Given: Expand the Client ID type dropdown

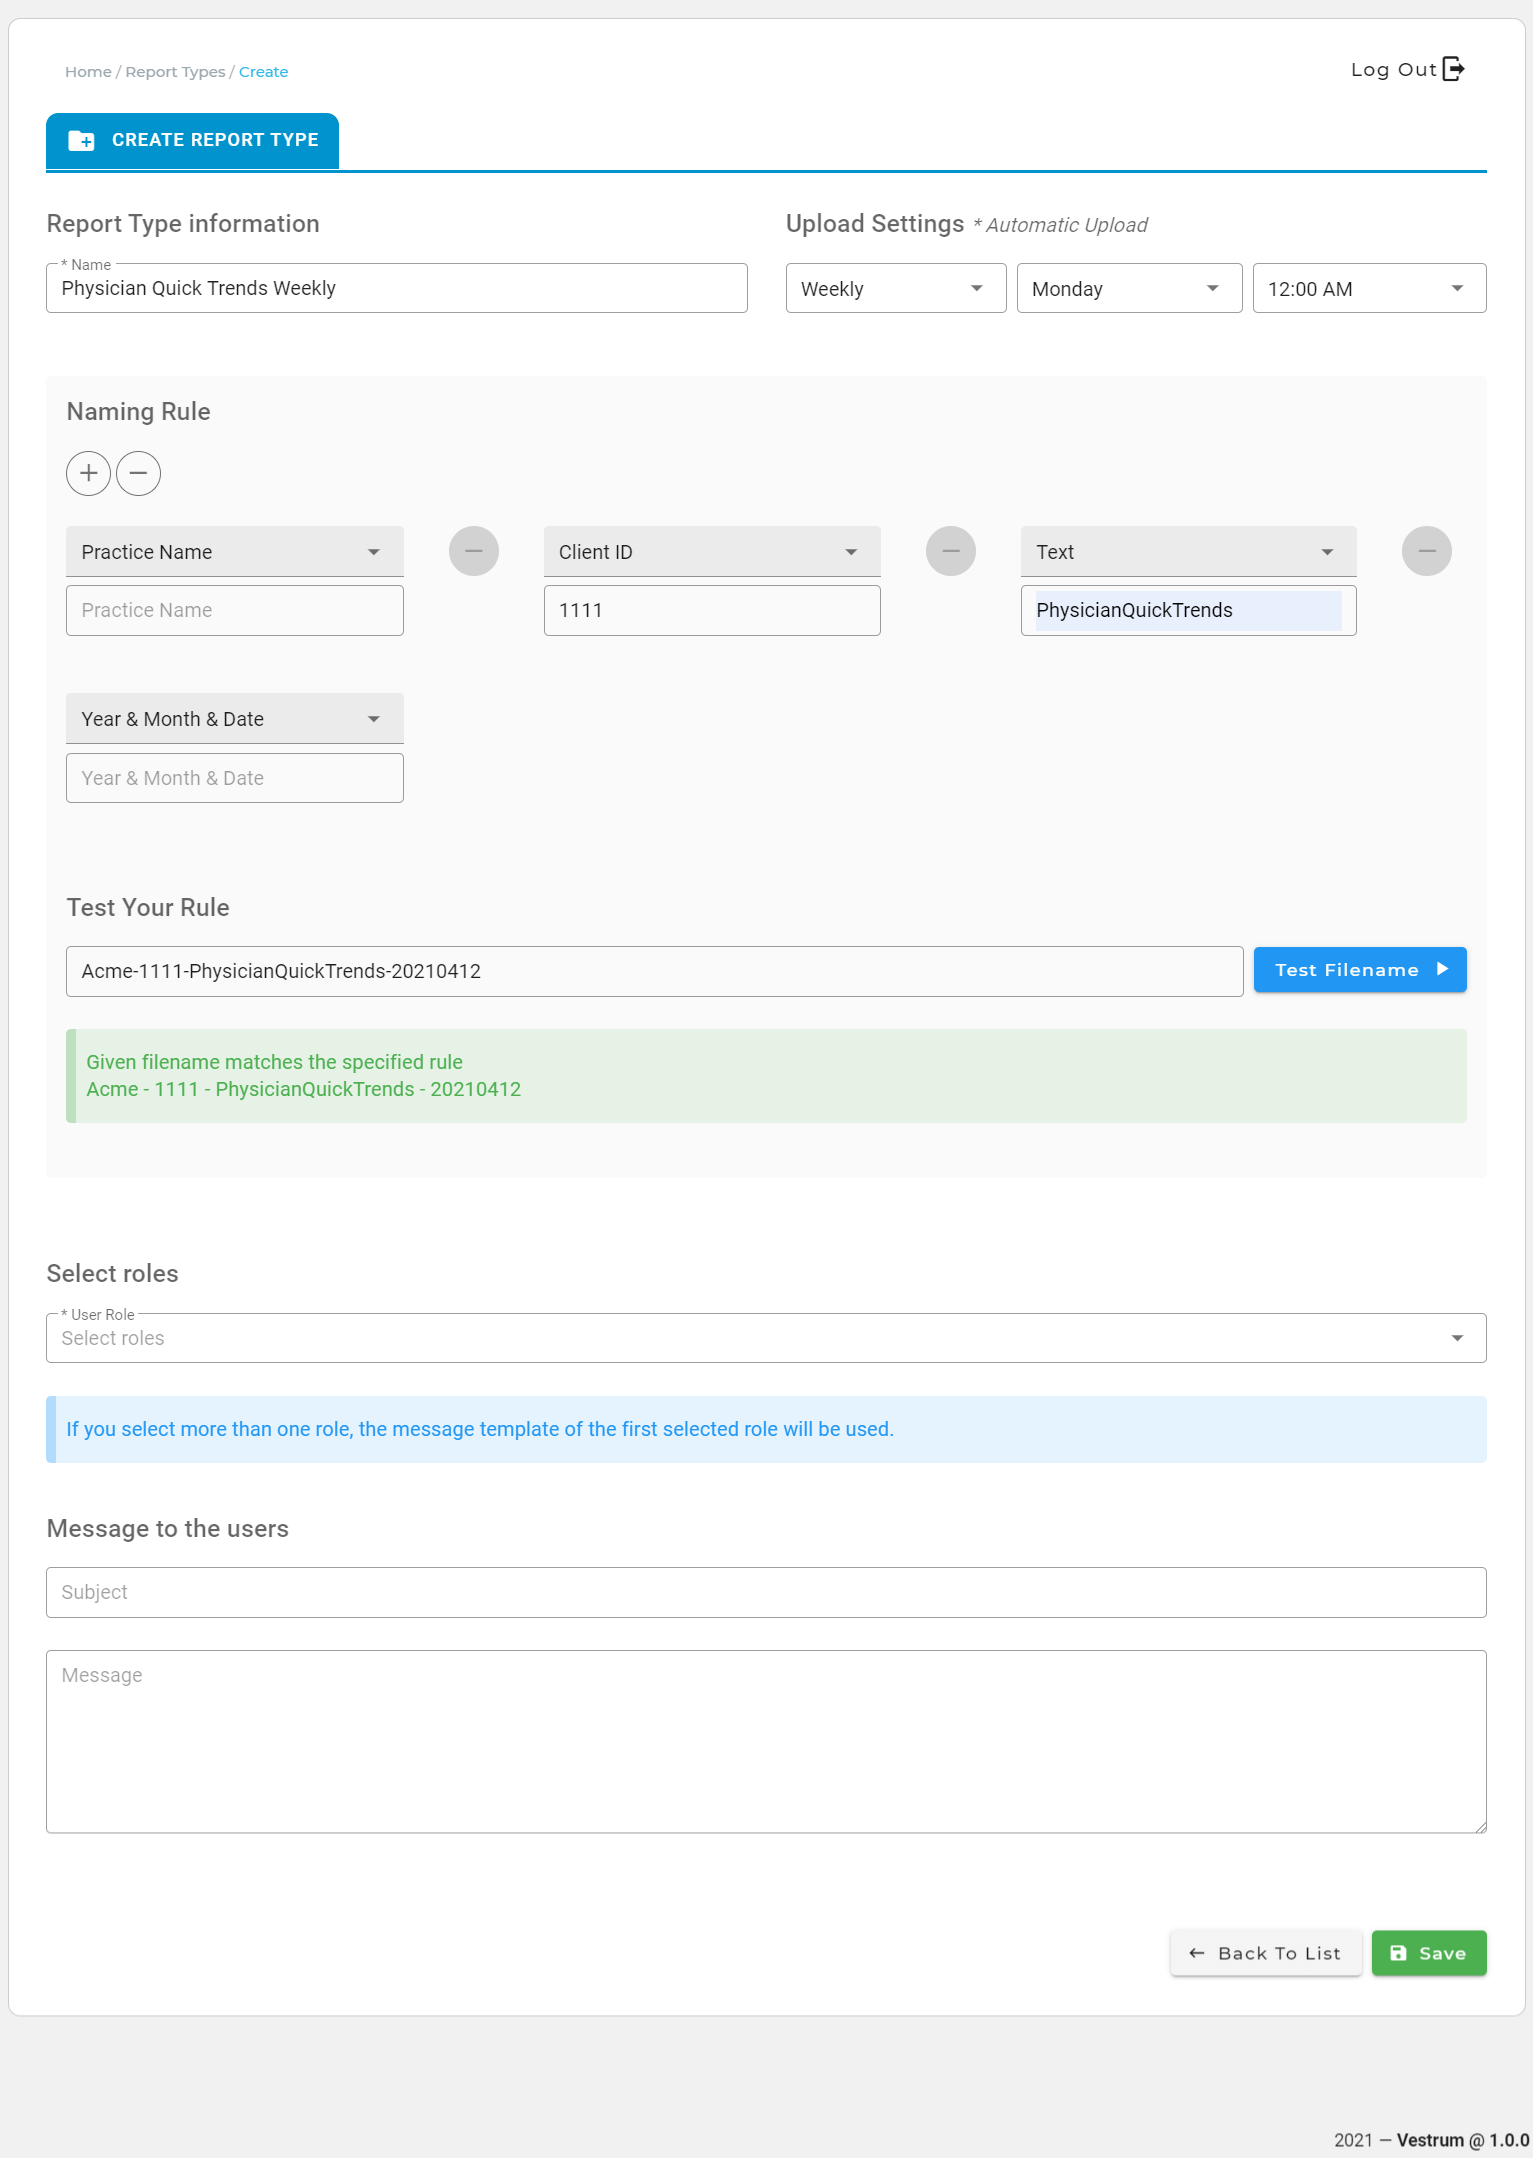Looking at the screenshot, I should 712,551.
